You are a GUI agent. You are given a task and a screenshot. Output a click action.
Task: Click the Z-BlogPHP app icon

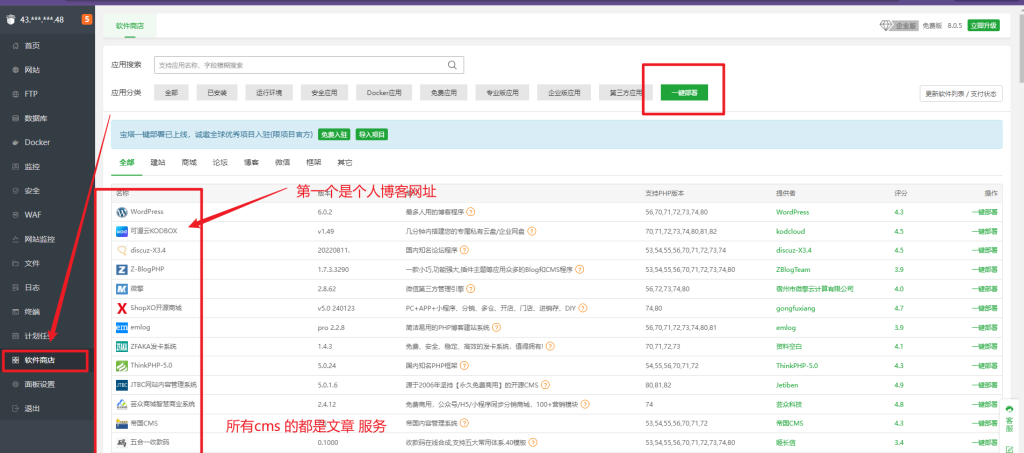click(122, 269)
